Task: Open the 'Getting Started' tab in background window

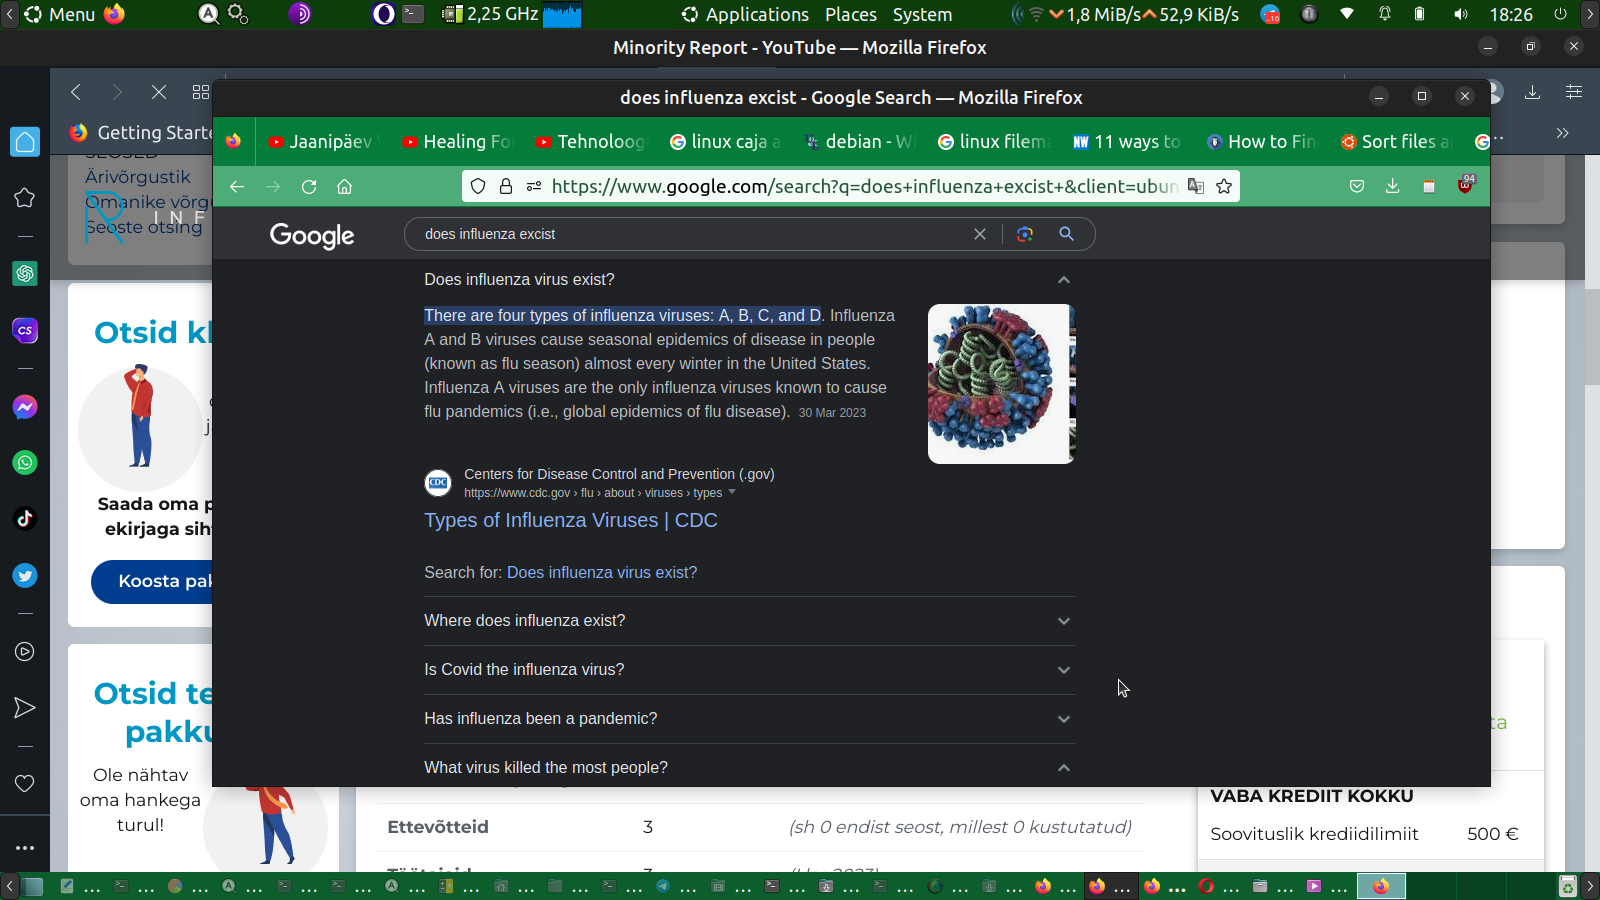Action: coord(140,133)
